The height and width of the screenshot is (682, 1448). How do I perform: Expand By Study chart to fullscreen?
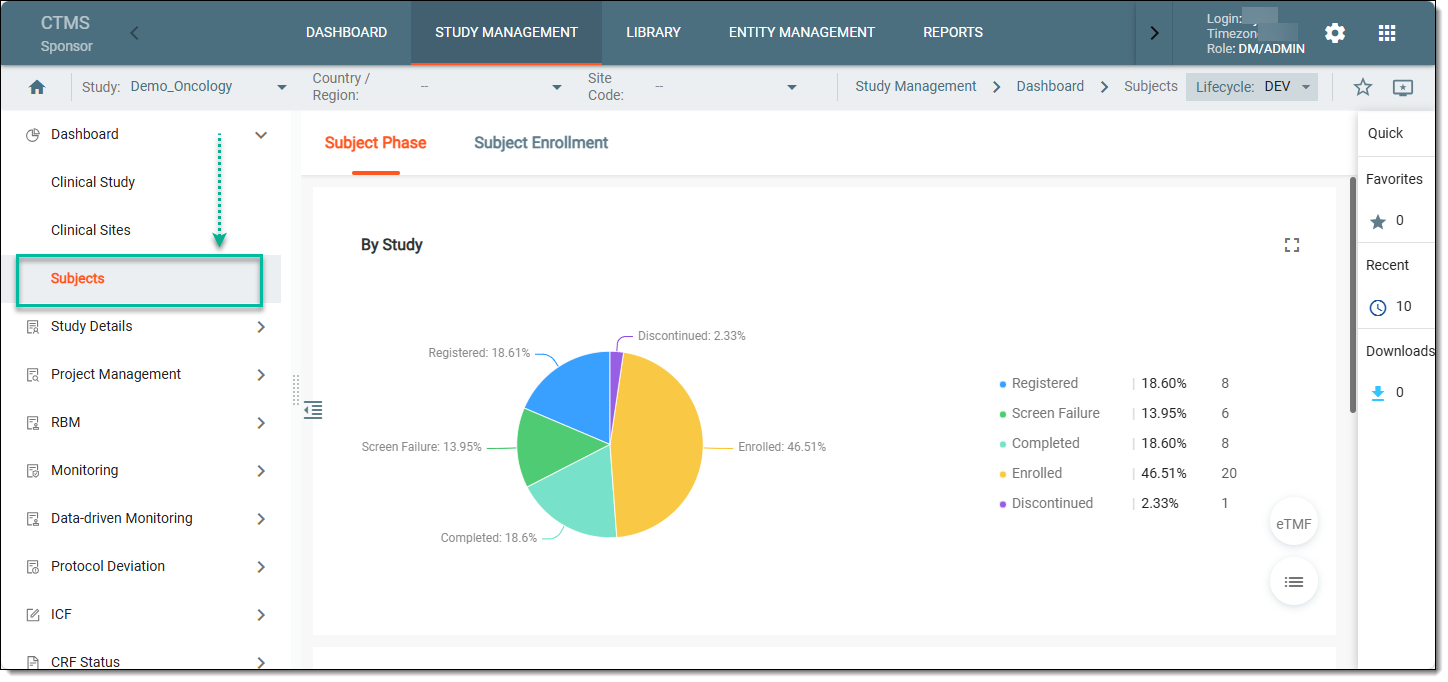coord(1292,245)
